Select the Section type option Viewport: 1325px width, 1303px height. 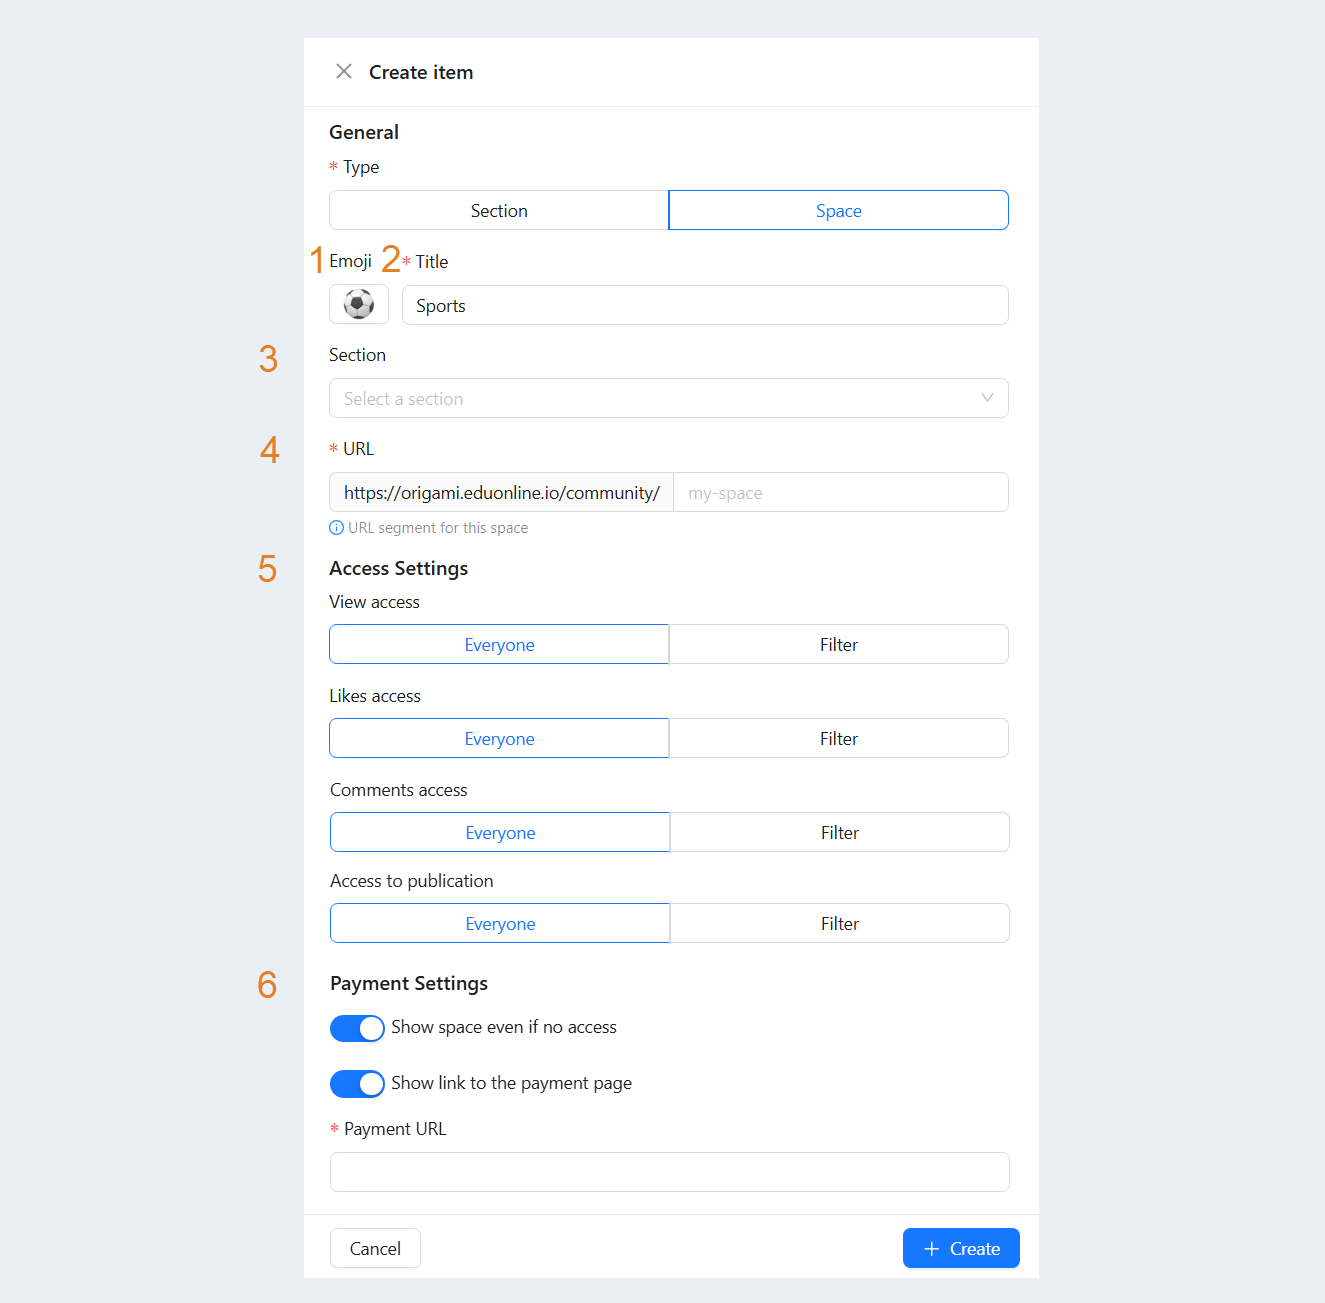(499, 210)
